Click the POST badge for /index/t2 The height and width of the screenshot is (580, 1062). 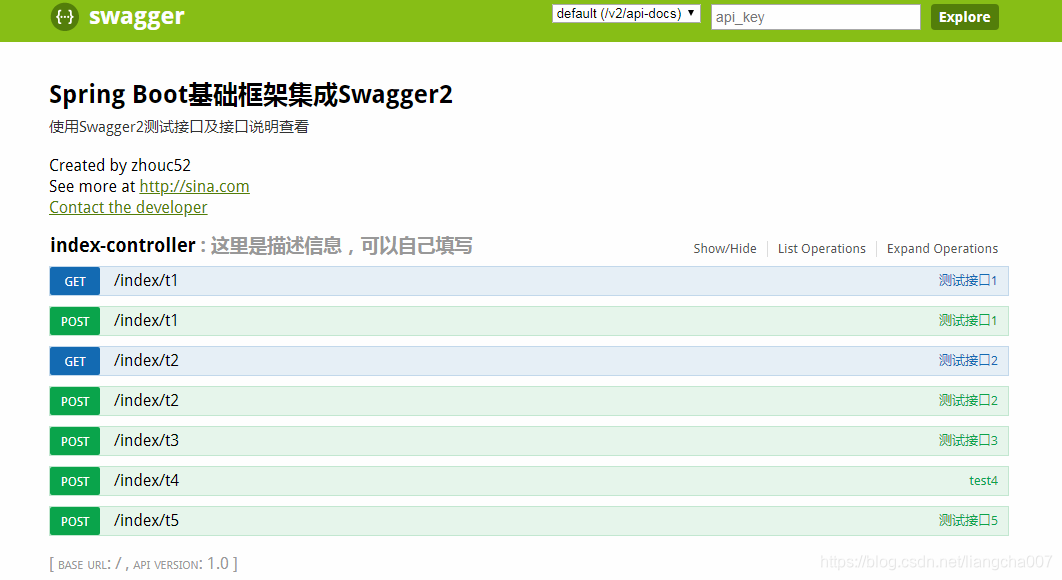click(75, 401)
